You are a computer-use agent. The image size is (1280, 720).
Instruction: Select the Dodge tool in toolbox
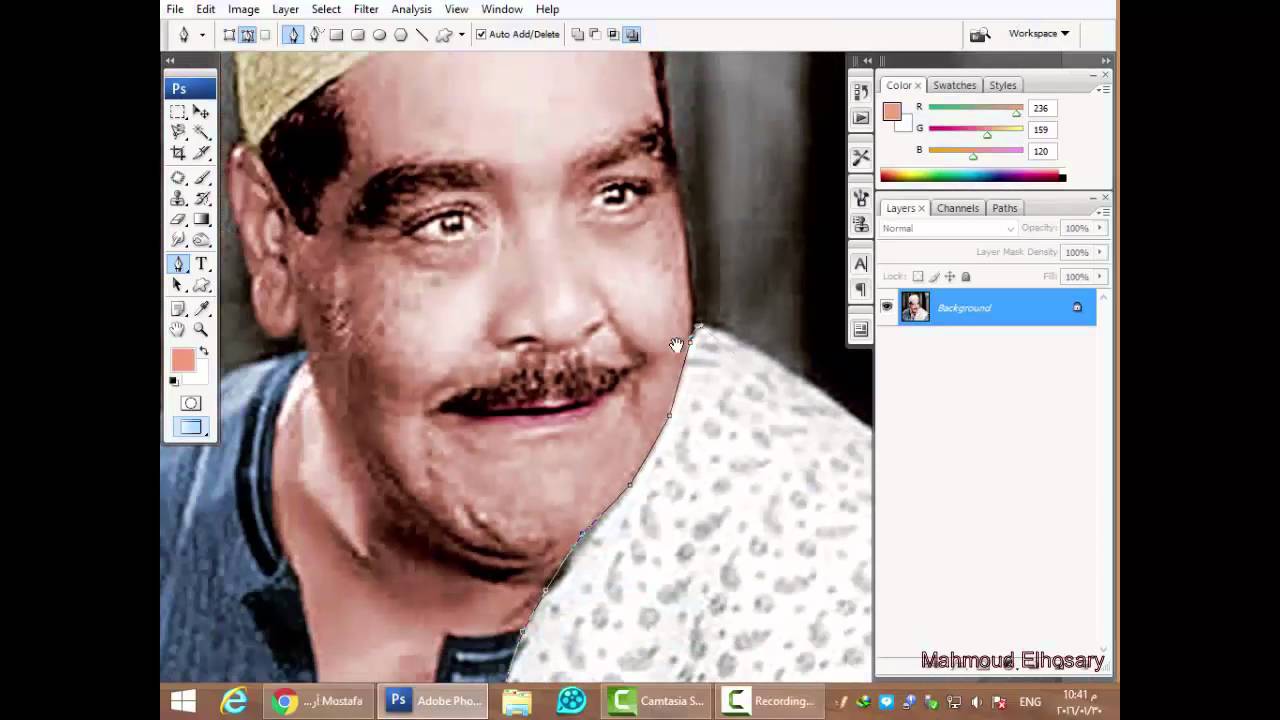[201, 240]
